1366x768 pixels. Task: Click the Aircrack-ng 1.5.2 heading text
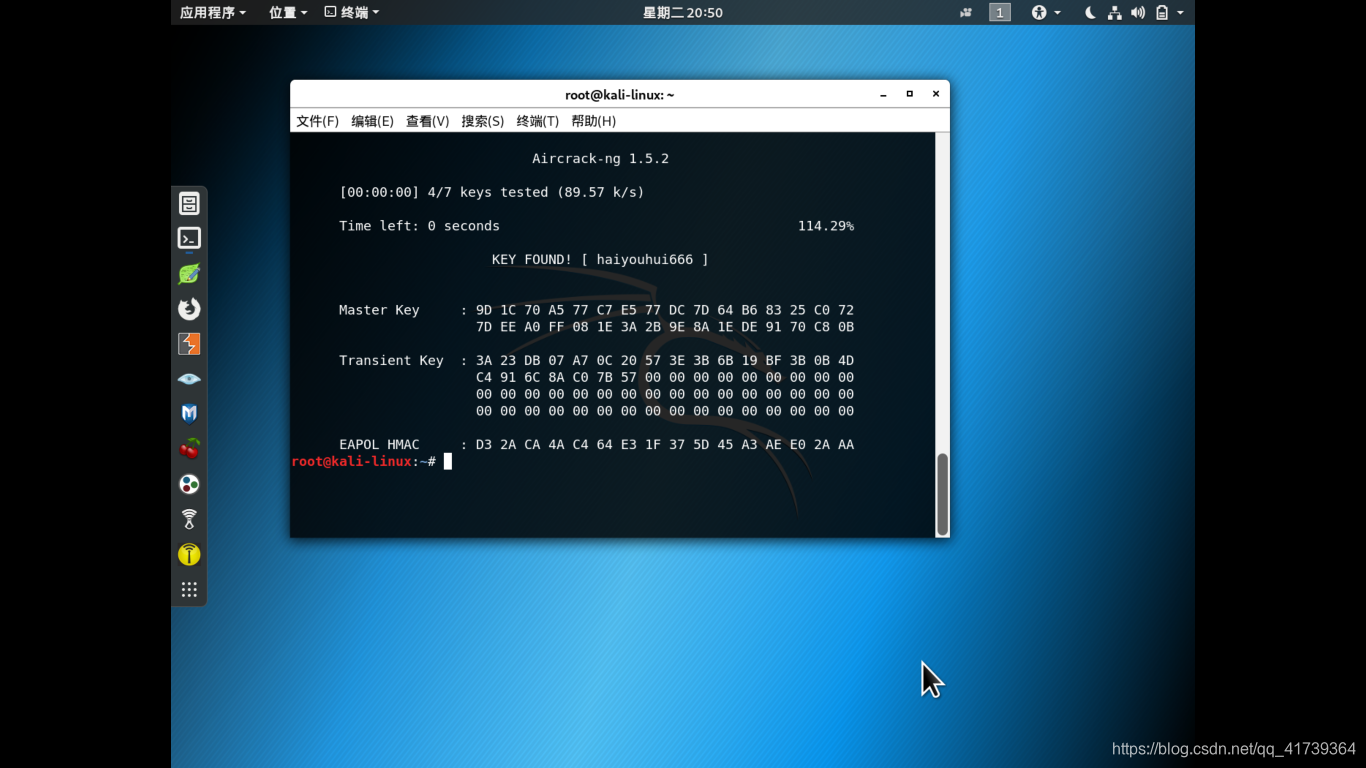(600, 158)
